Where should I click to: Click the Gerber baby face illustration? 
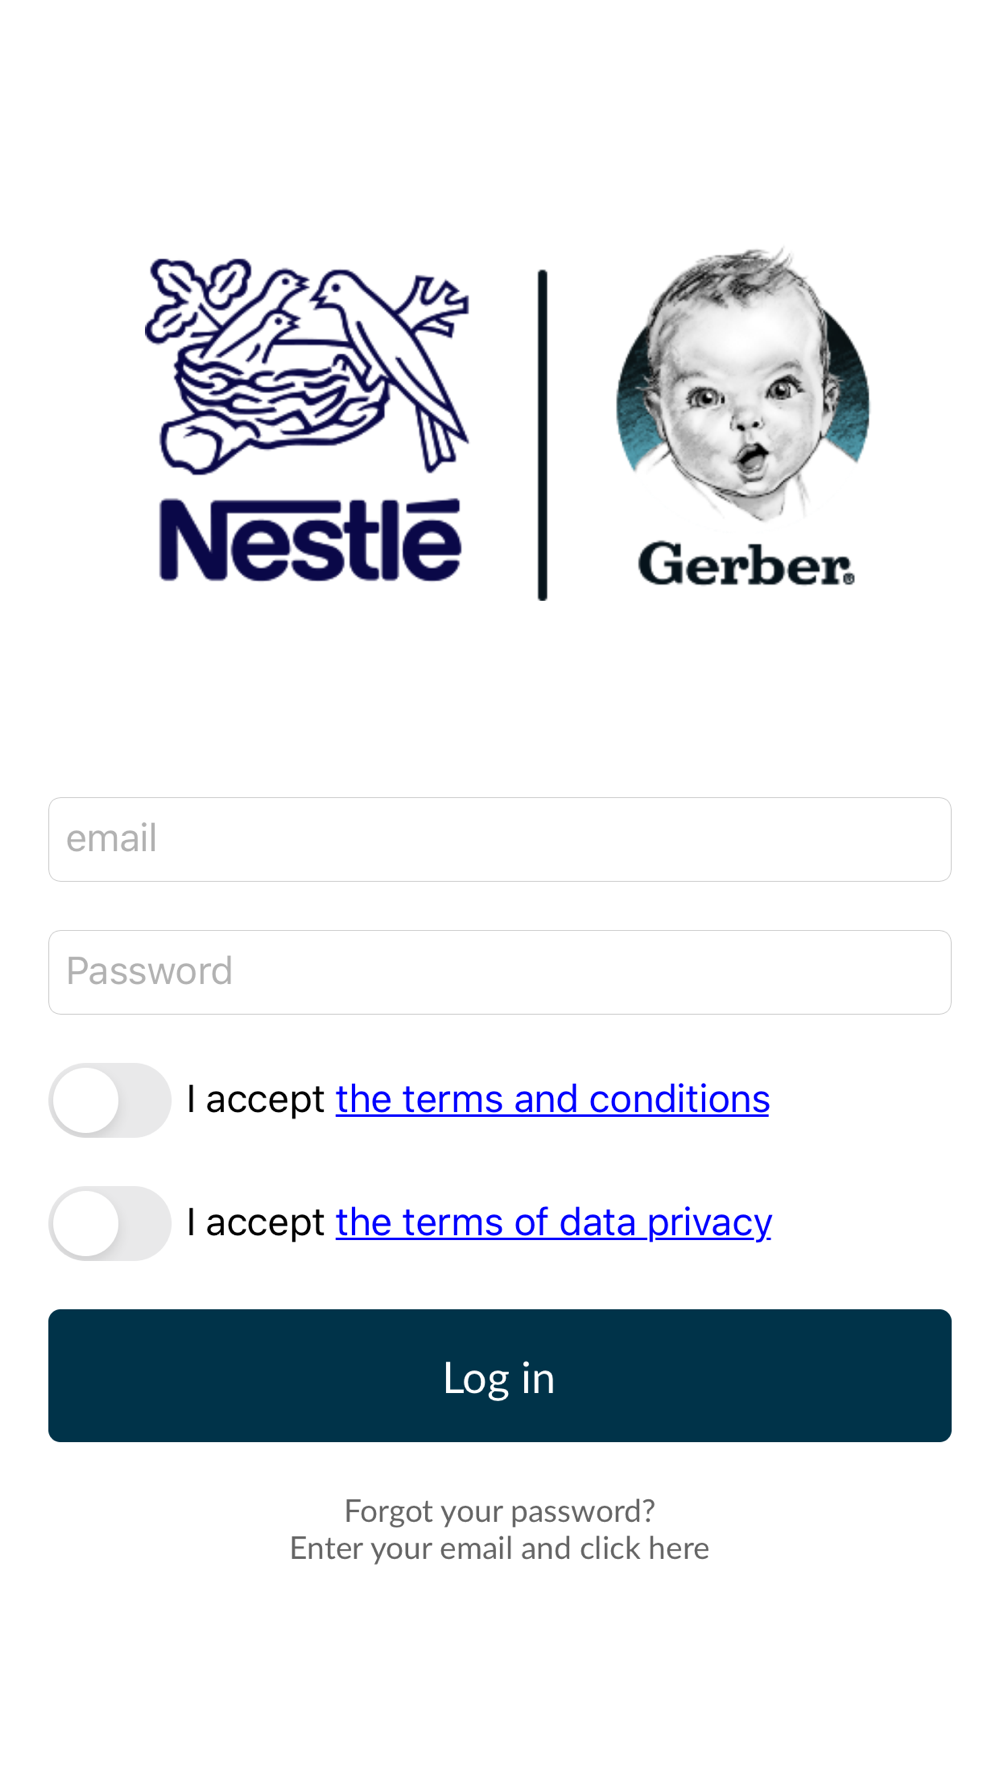[x=743, y=384]
